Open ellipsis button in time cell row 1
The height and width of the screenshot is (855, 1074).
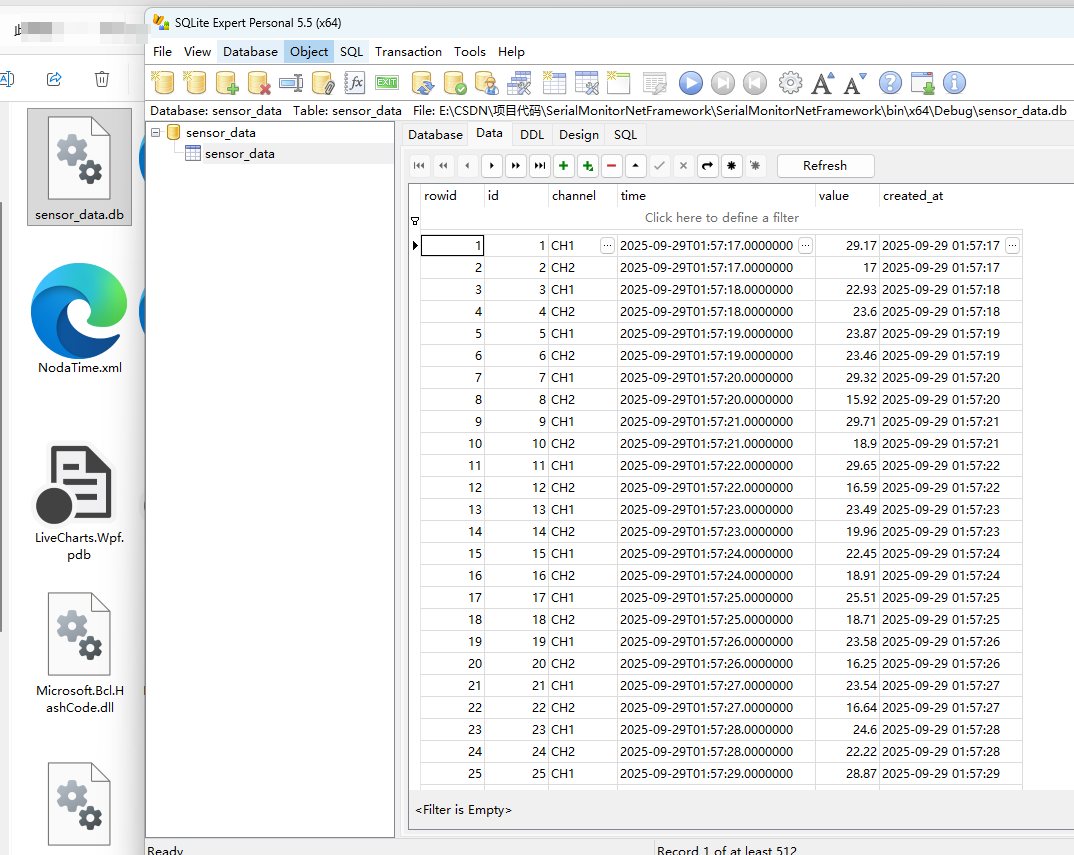coord(806,245)
